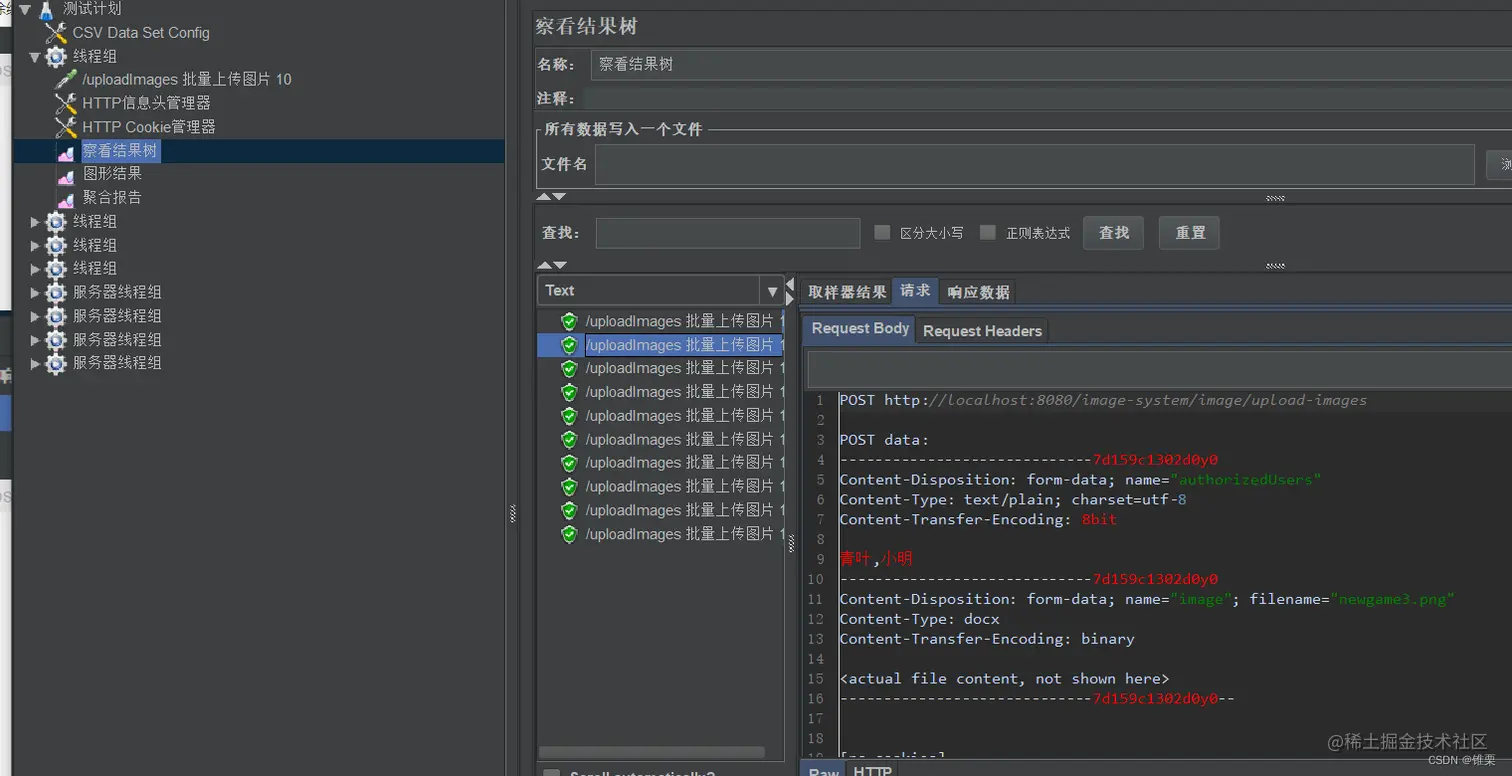
Task: Focus the 注释 comment field
Action: (x=1047, y=98)
